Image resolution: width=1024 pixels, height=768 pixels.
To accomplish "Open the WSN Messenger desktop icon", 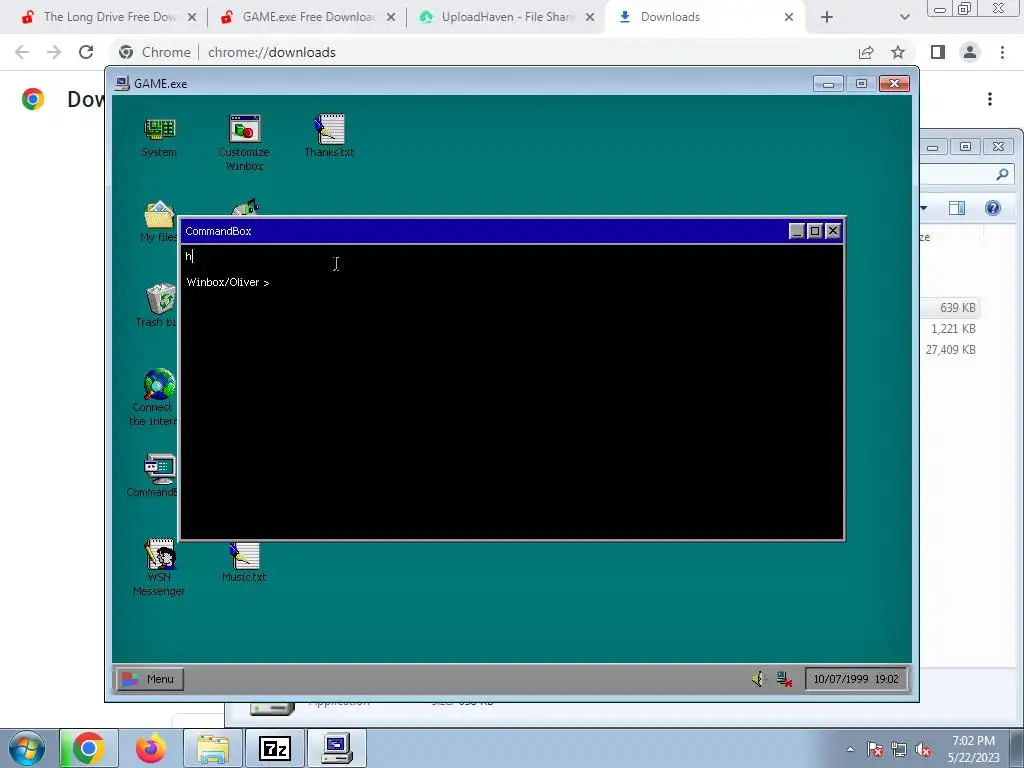I will tap(159, 567).
